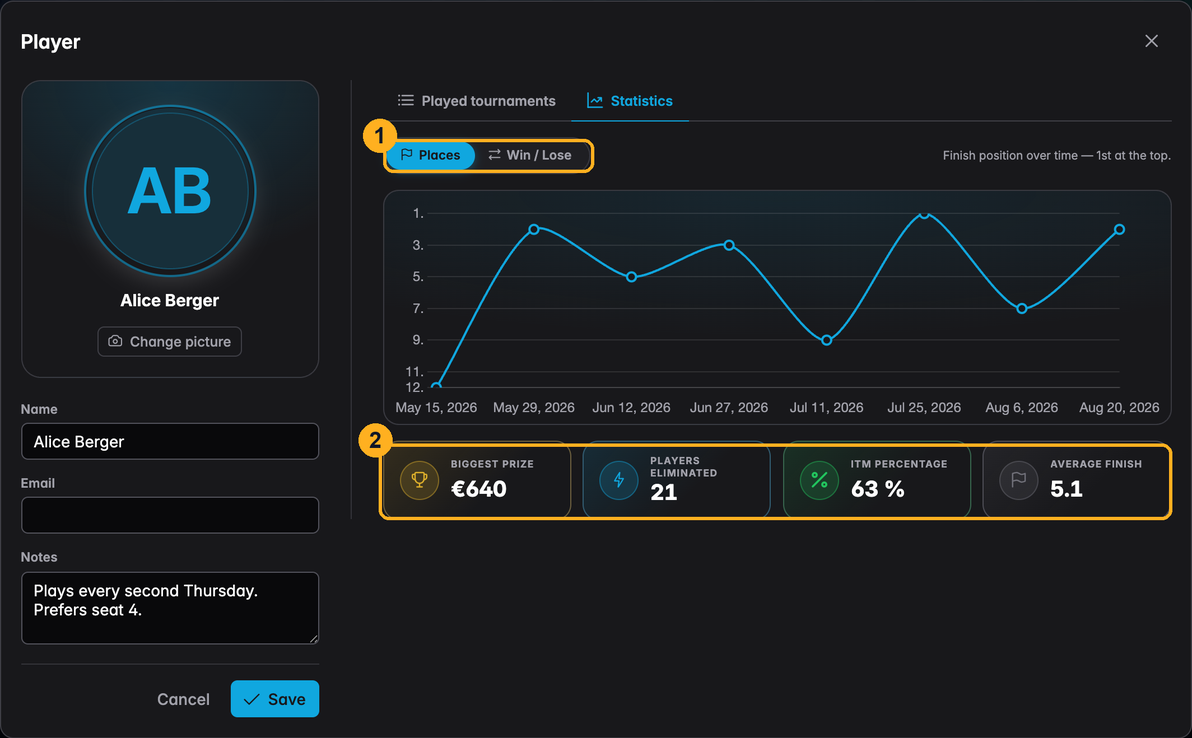Viewport: 1192px width, 738px height.
Task: Click the 'Finish position over time' caption
Action: (x=1057, y=155)
